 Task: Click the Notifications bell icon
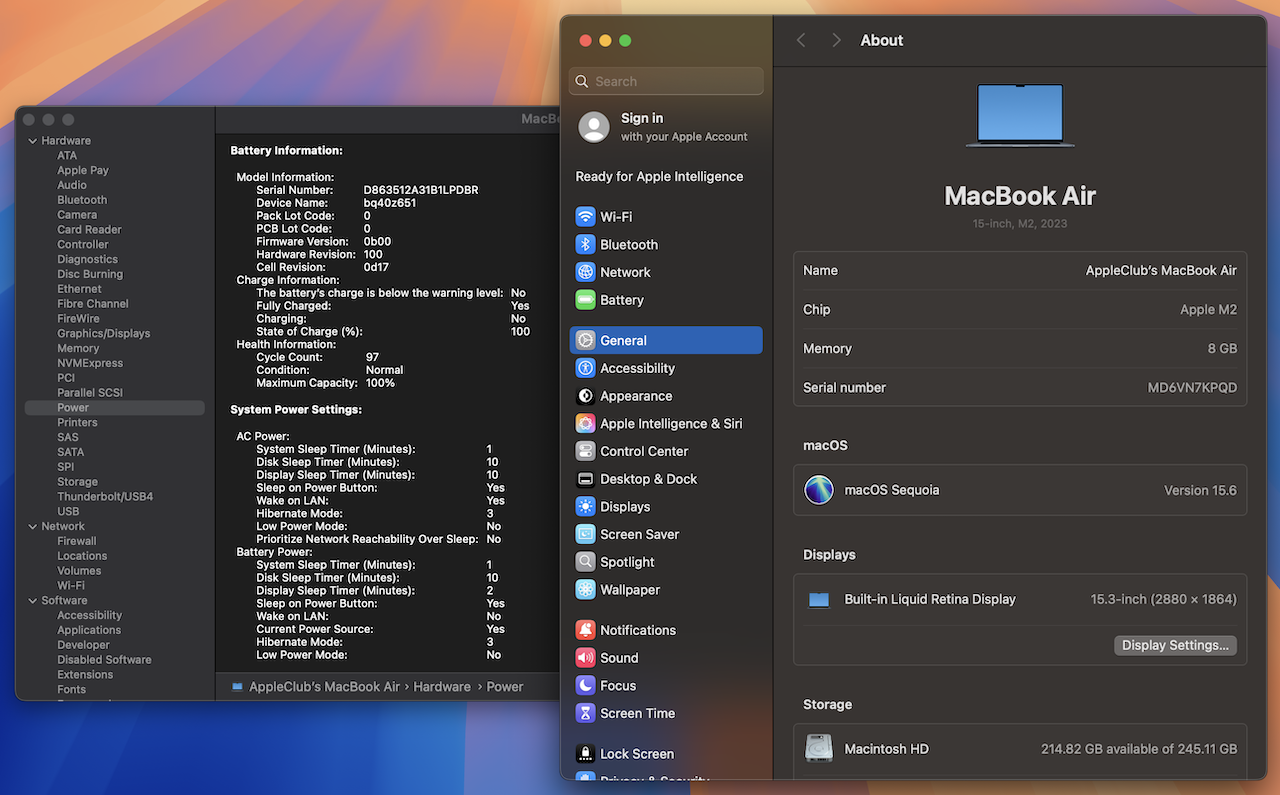point(586,630)
